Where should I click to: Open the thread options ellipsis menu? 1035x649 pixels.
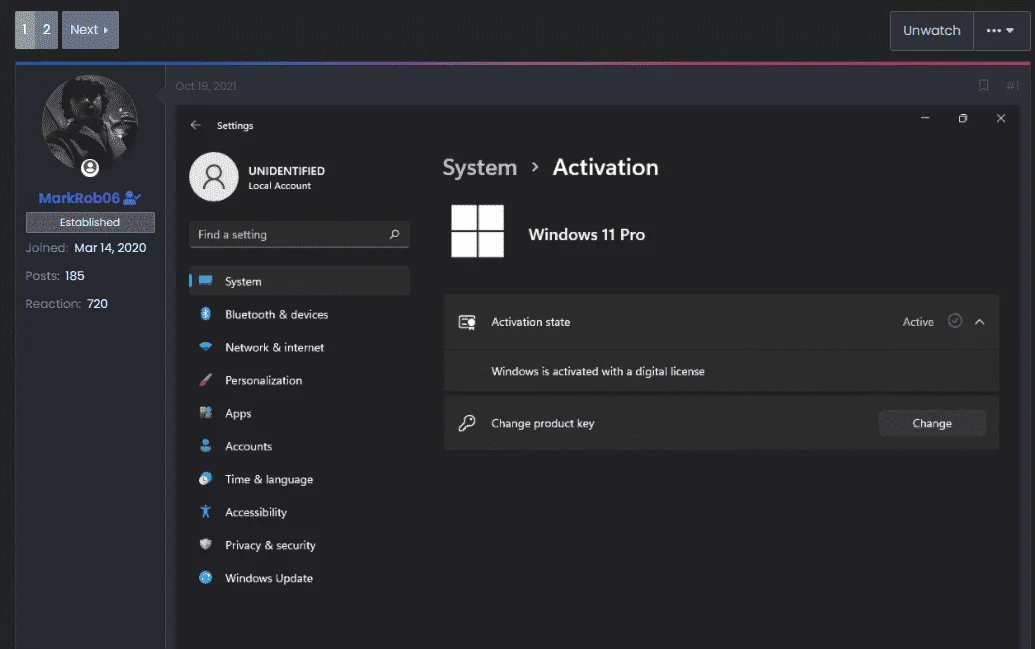click(1001, 30)
